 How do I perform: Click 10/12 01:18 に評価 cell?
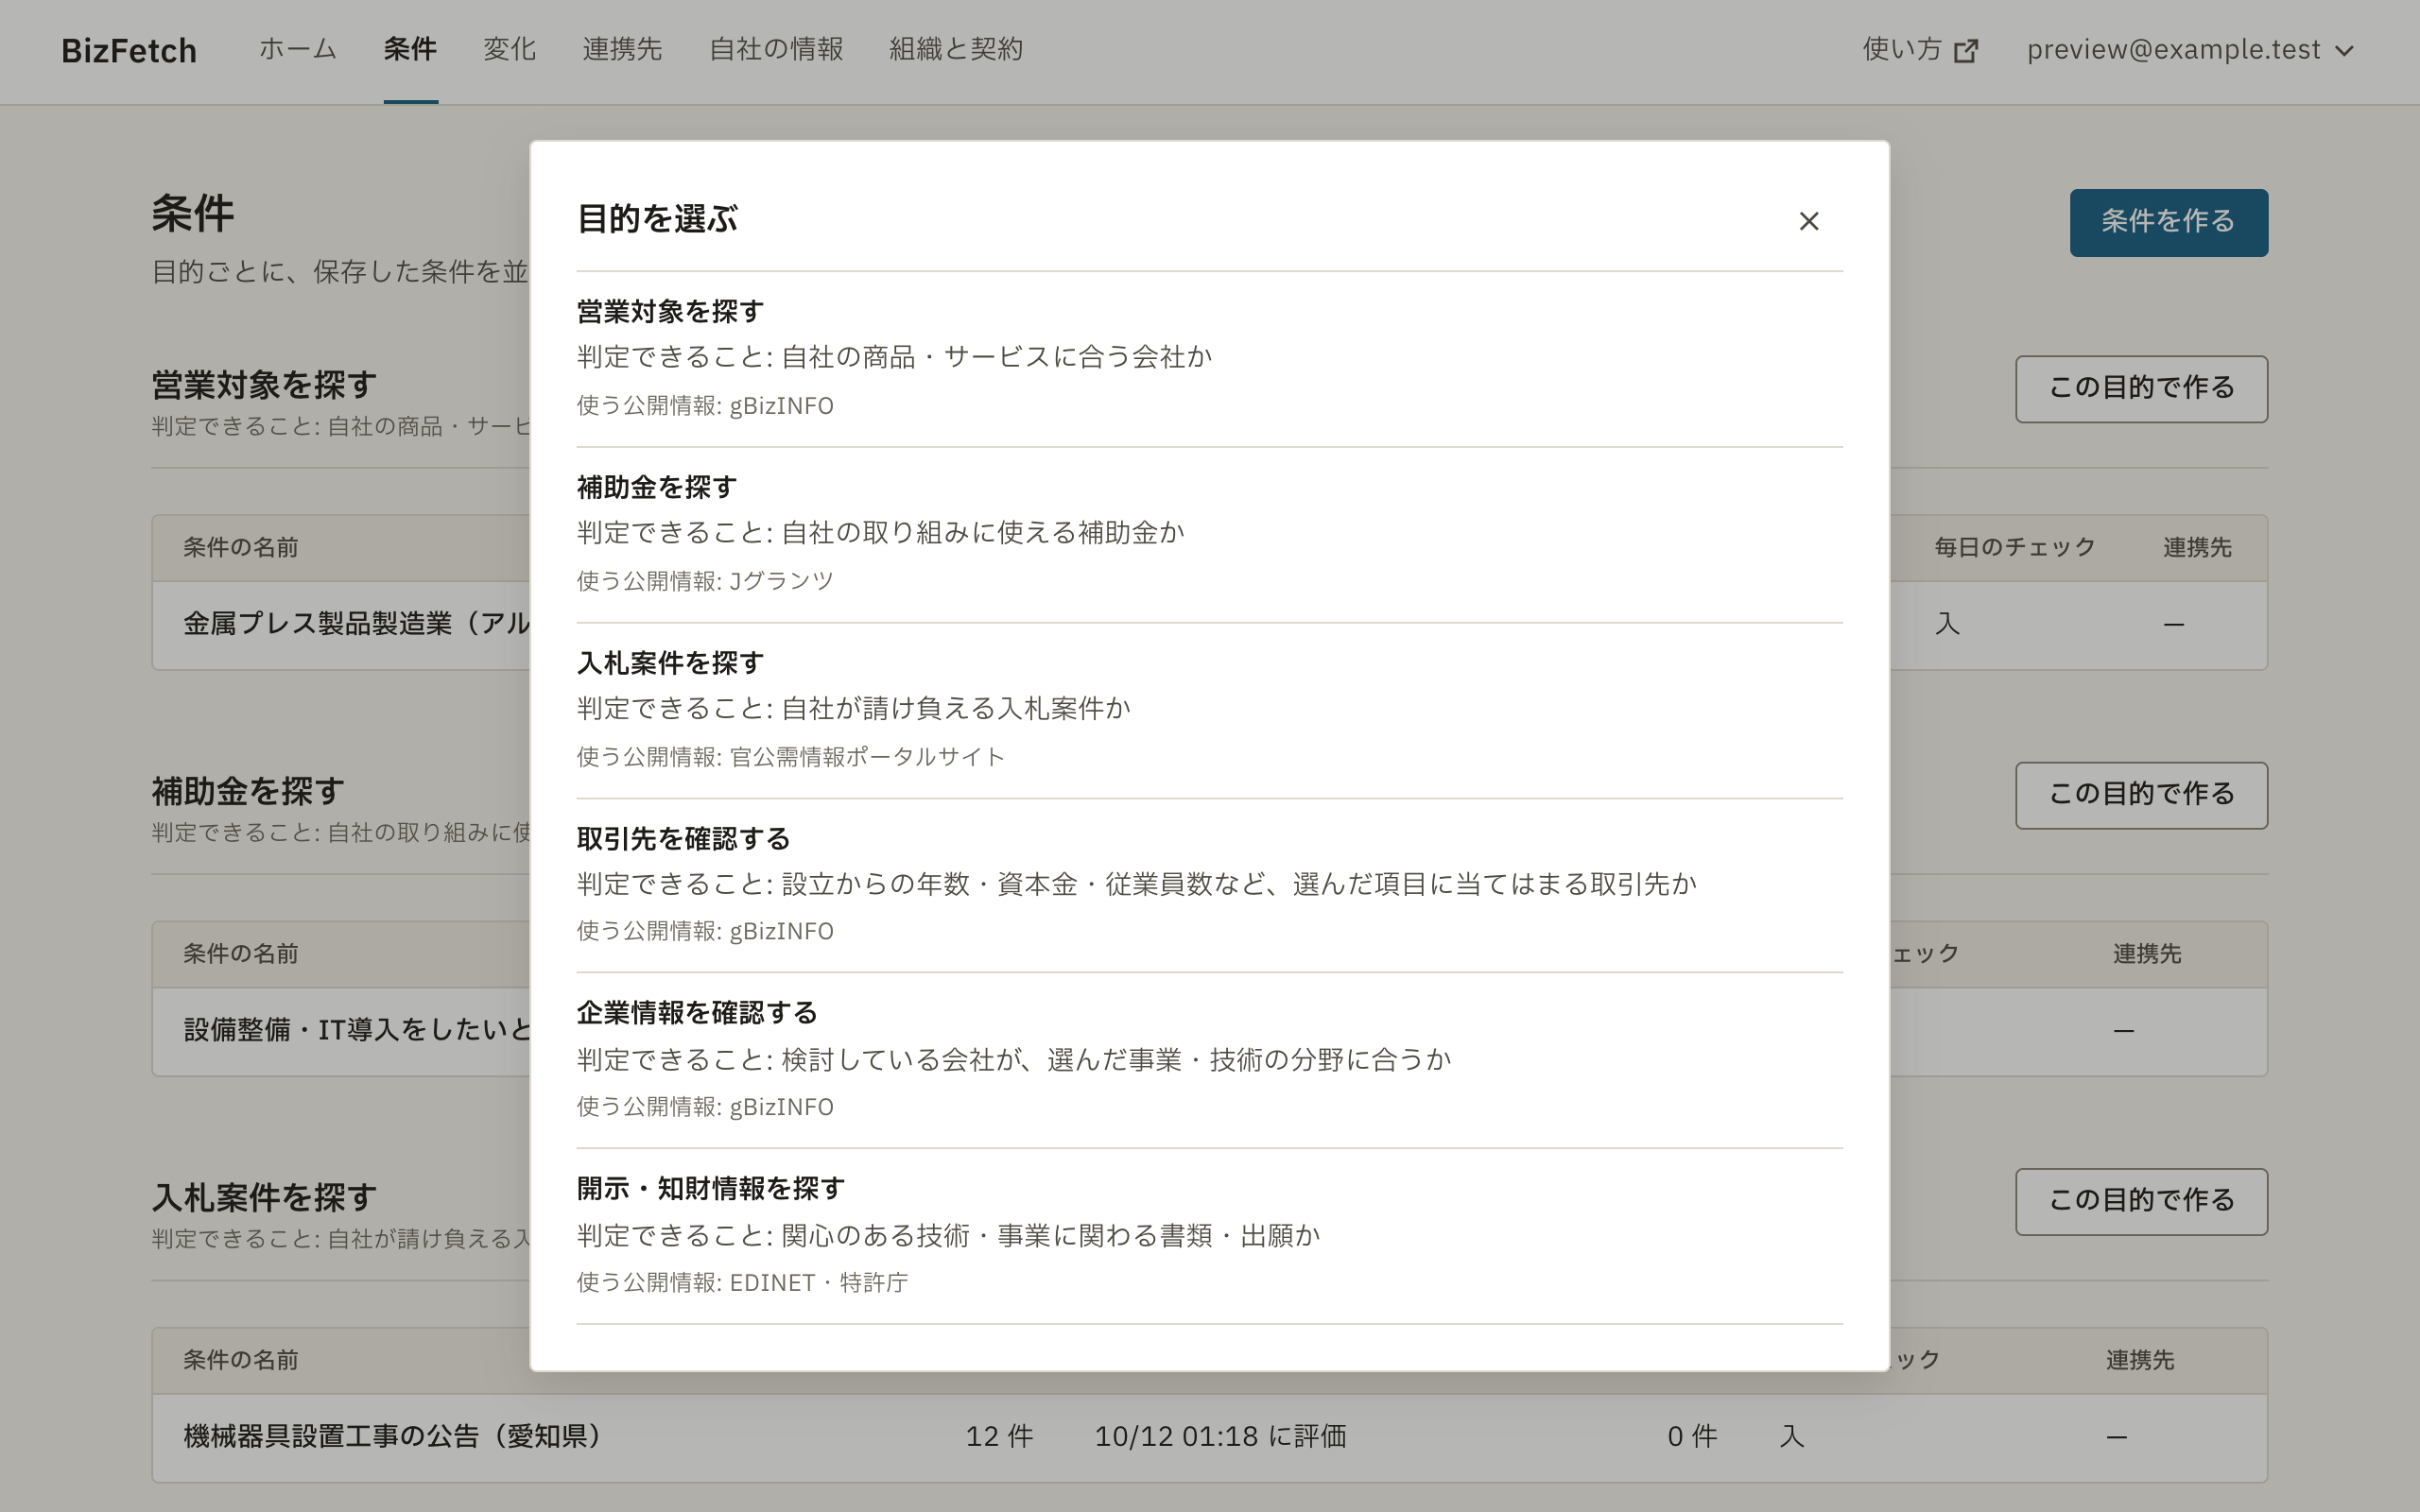click(1220, 1437)
